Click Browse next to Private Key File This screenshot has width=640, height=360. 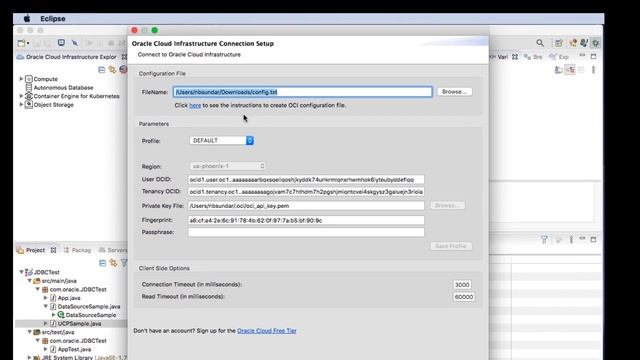click(447, 205)
